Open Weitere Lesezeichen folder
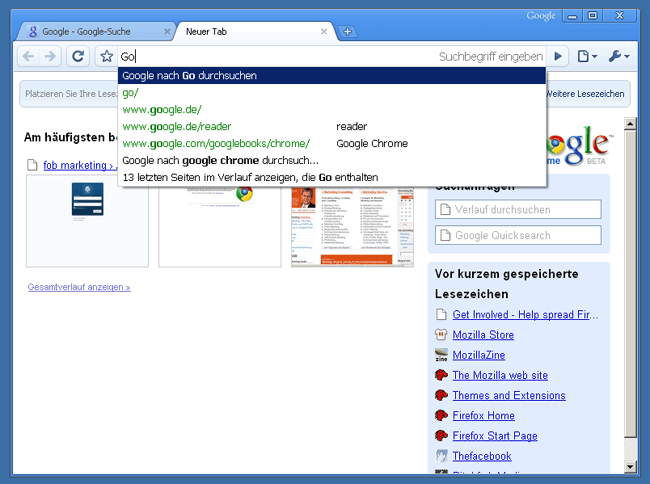Viewport: 650px width, 484px height. pyautogui.click(x=585, y=94)
